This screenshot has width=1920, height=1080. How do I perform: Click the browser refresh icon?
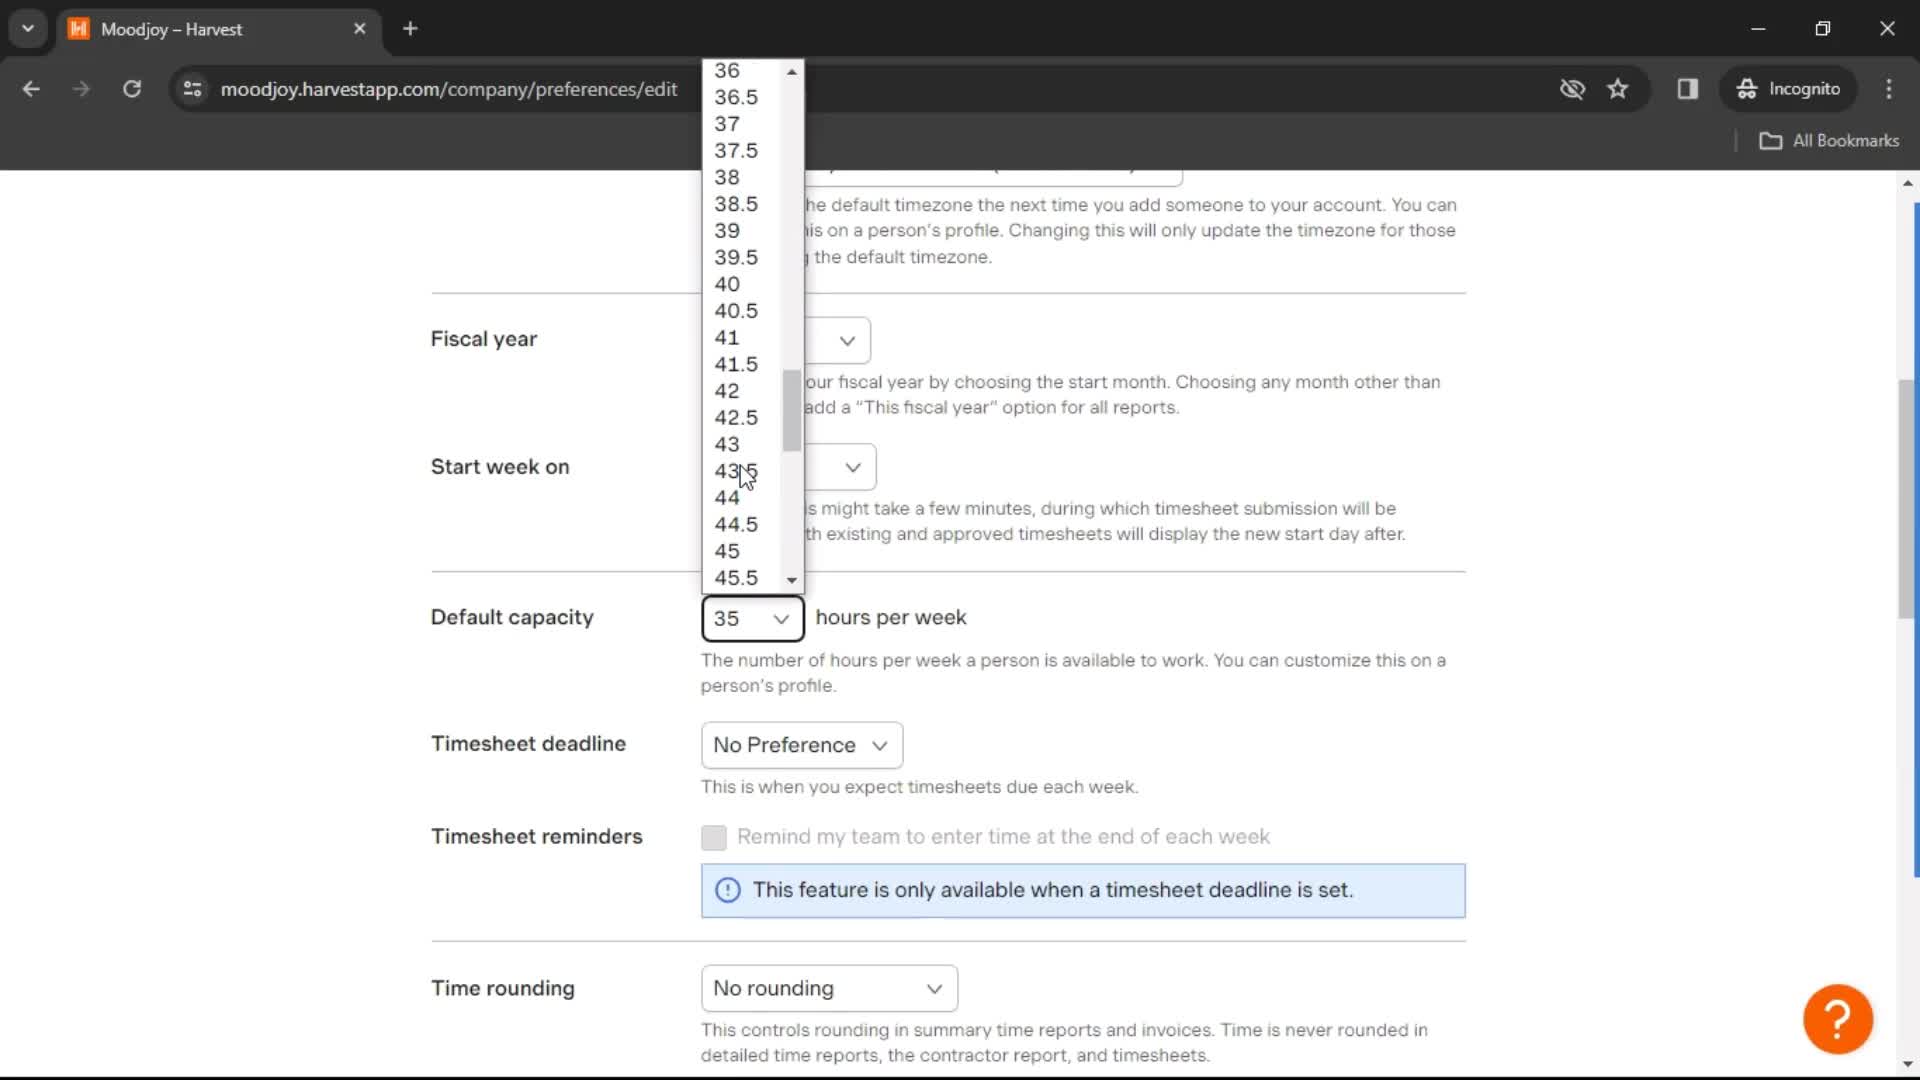[131, 88]
